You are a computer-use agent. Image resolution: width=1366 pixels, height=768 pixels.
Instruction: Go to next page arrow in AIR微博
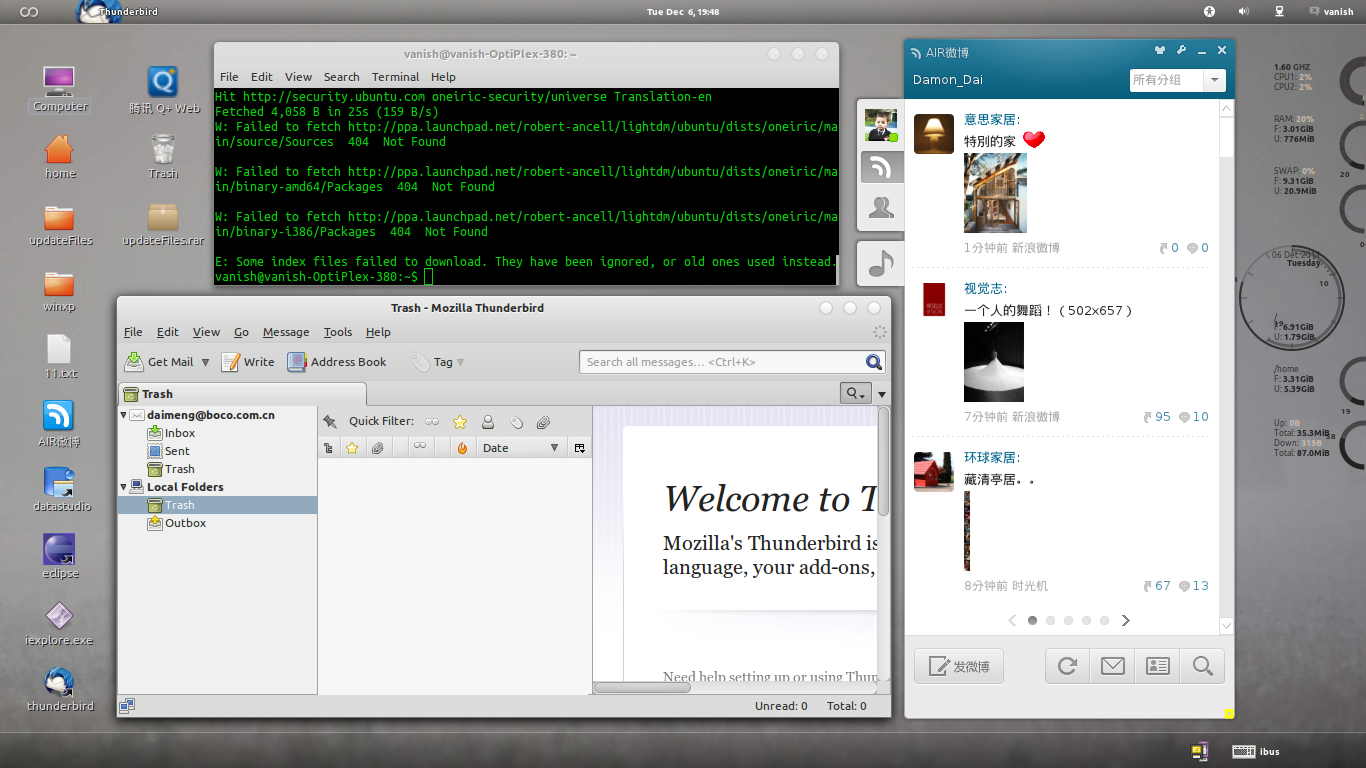click(x=1125, y=621)
